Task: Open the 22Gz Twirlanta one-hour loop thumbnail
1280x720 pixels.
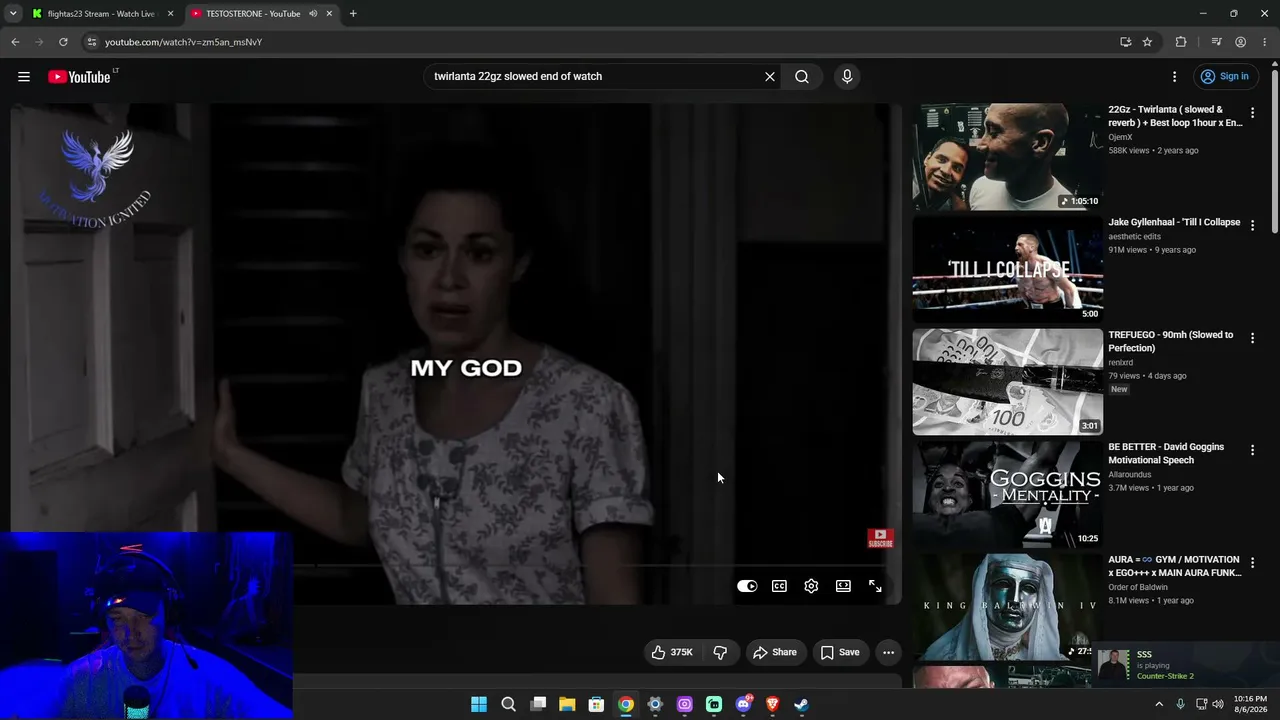Action: (1007, 156)
